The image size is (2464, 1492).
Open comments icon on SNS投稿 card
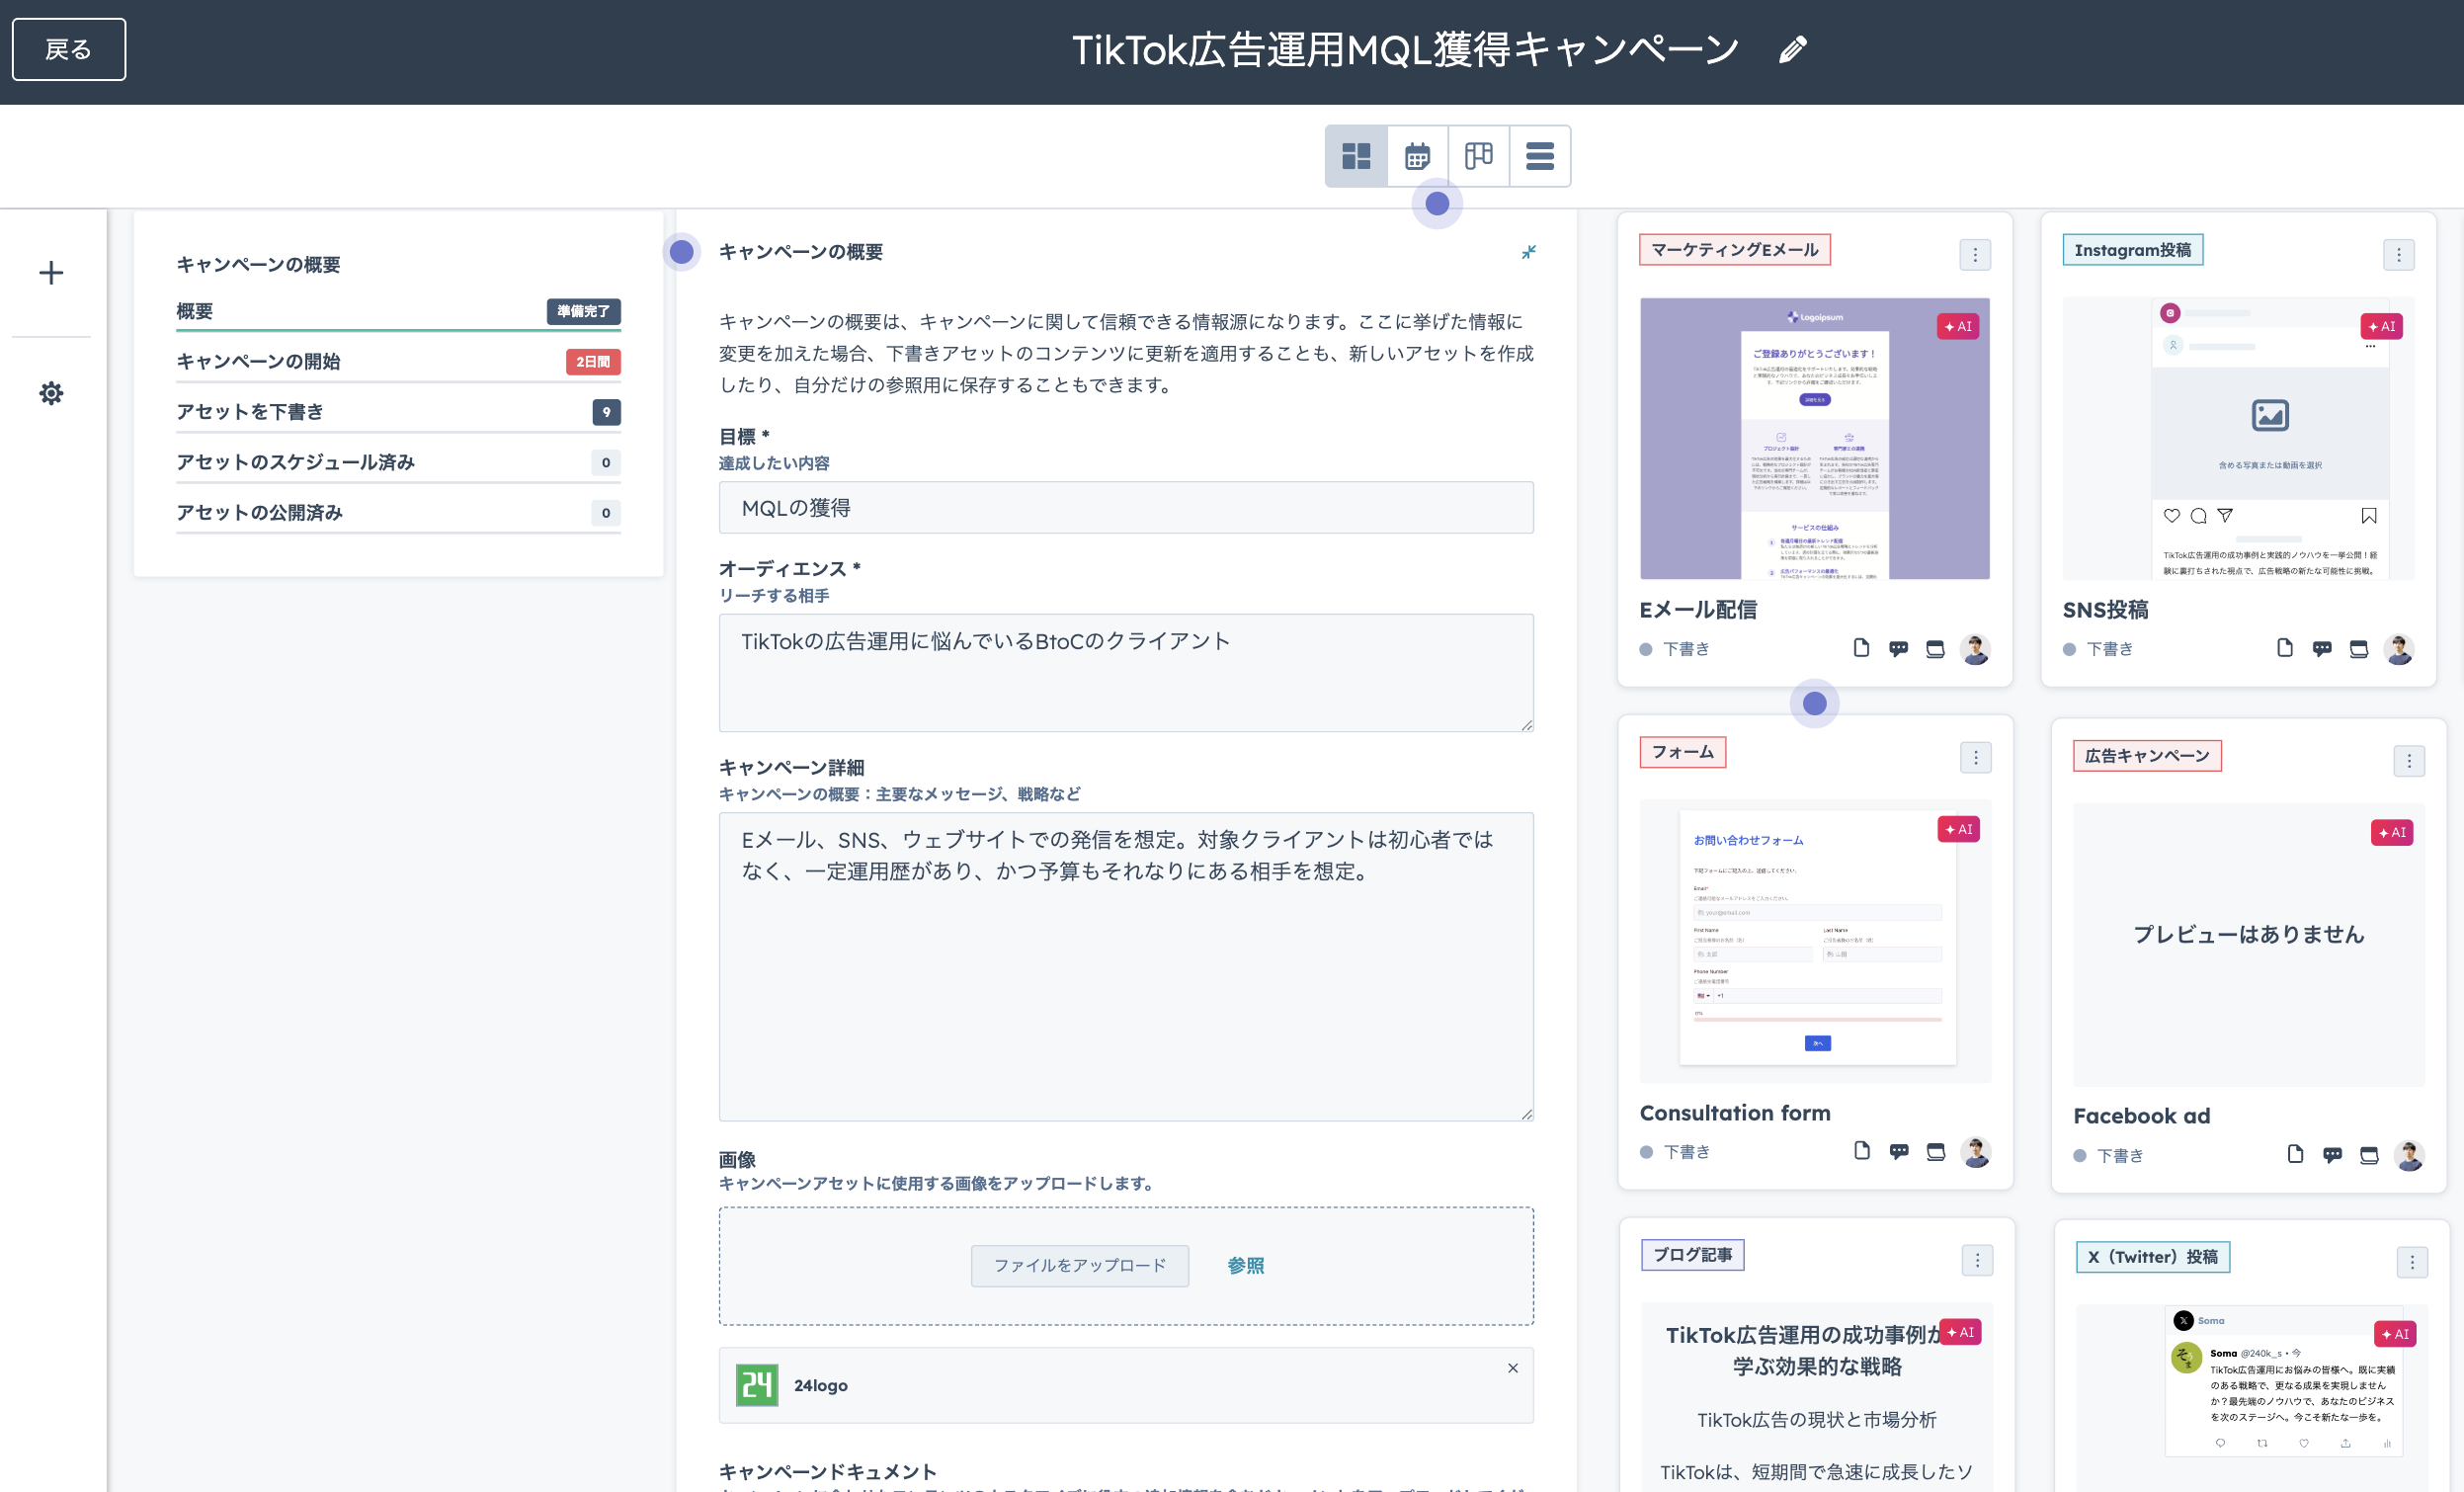[2321, 649]
